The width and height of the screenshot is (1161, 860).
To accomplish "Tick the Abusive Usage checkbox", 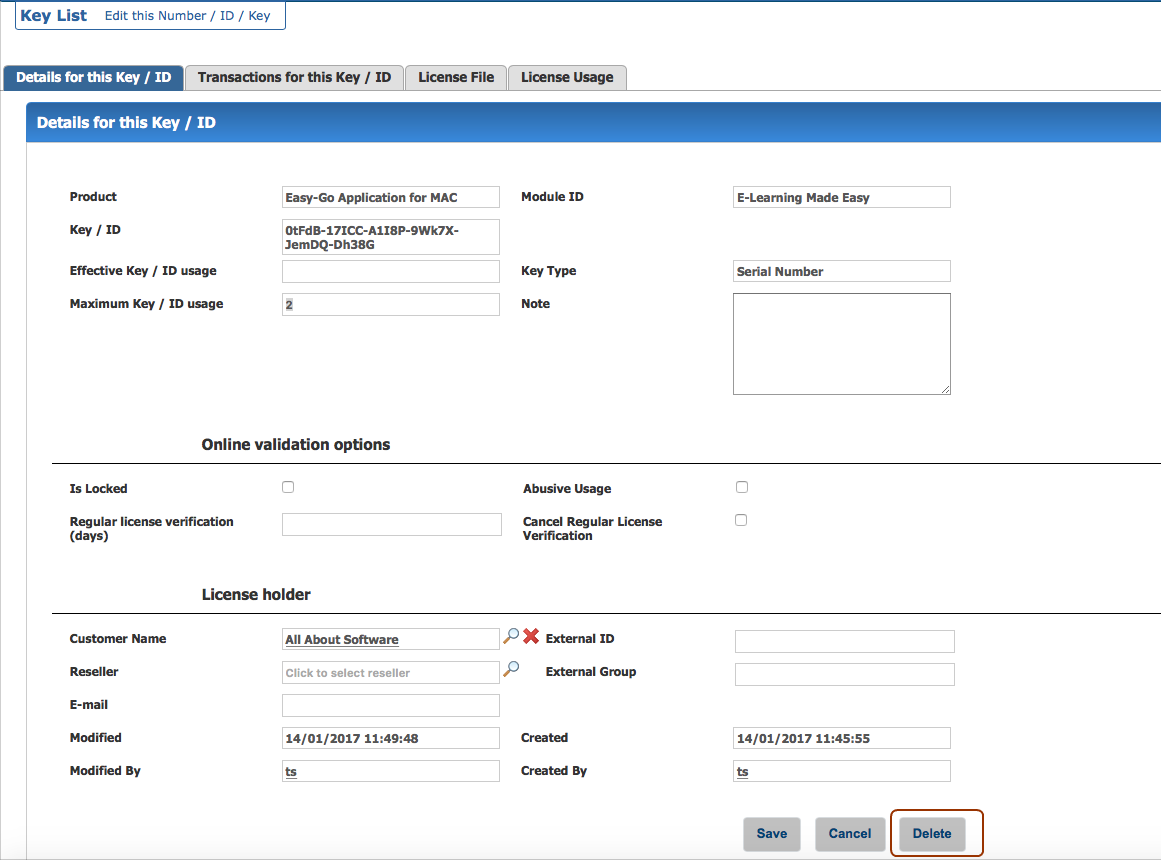I will click(x=741, y=487).
